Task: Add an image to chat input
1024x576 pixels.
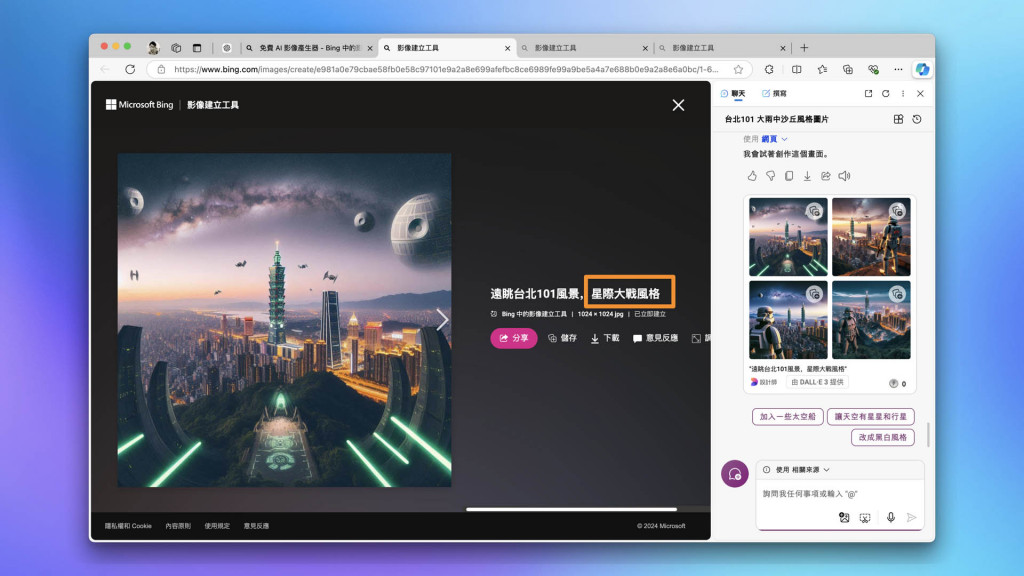Action: [844, 517]
